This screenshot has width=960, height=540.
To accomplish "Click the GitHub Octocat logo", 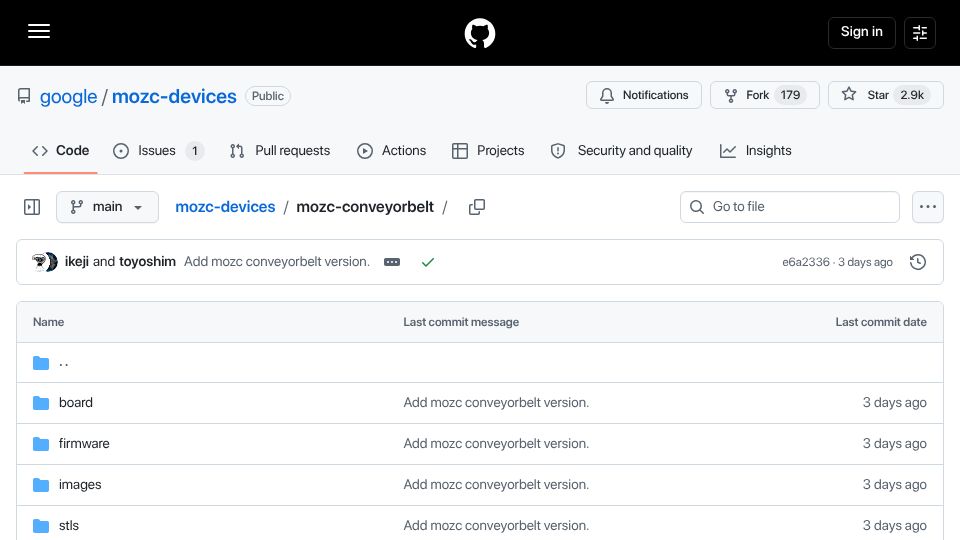I will coord(479,33).
